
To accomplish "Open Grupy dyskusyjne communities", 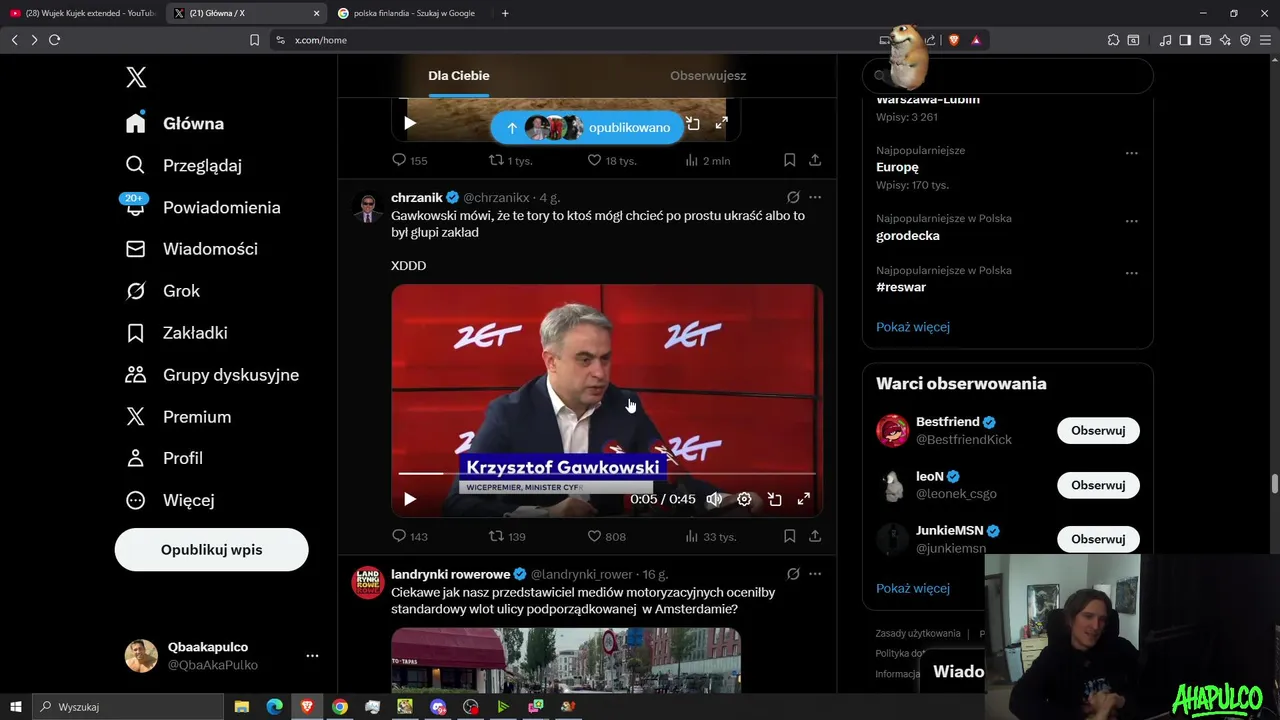I will (x=212, y=375).
